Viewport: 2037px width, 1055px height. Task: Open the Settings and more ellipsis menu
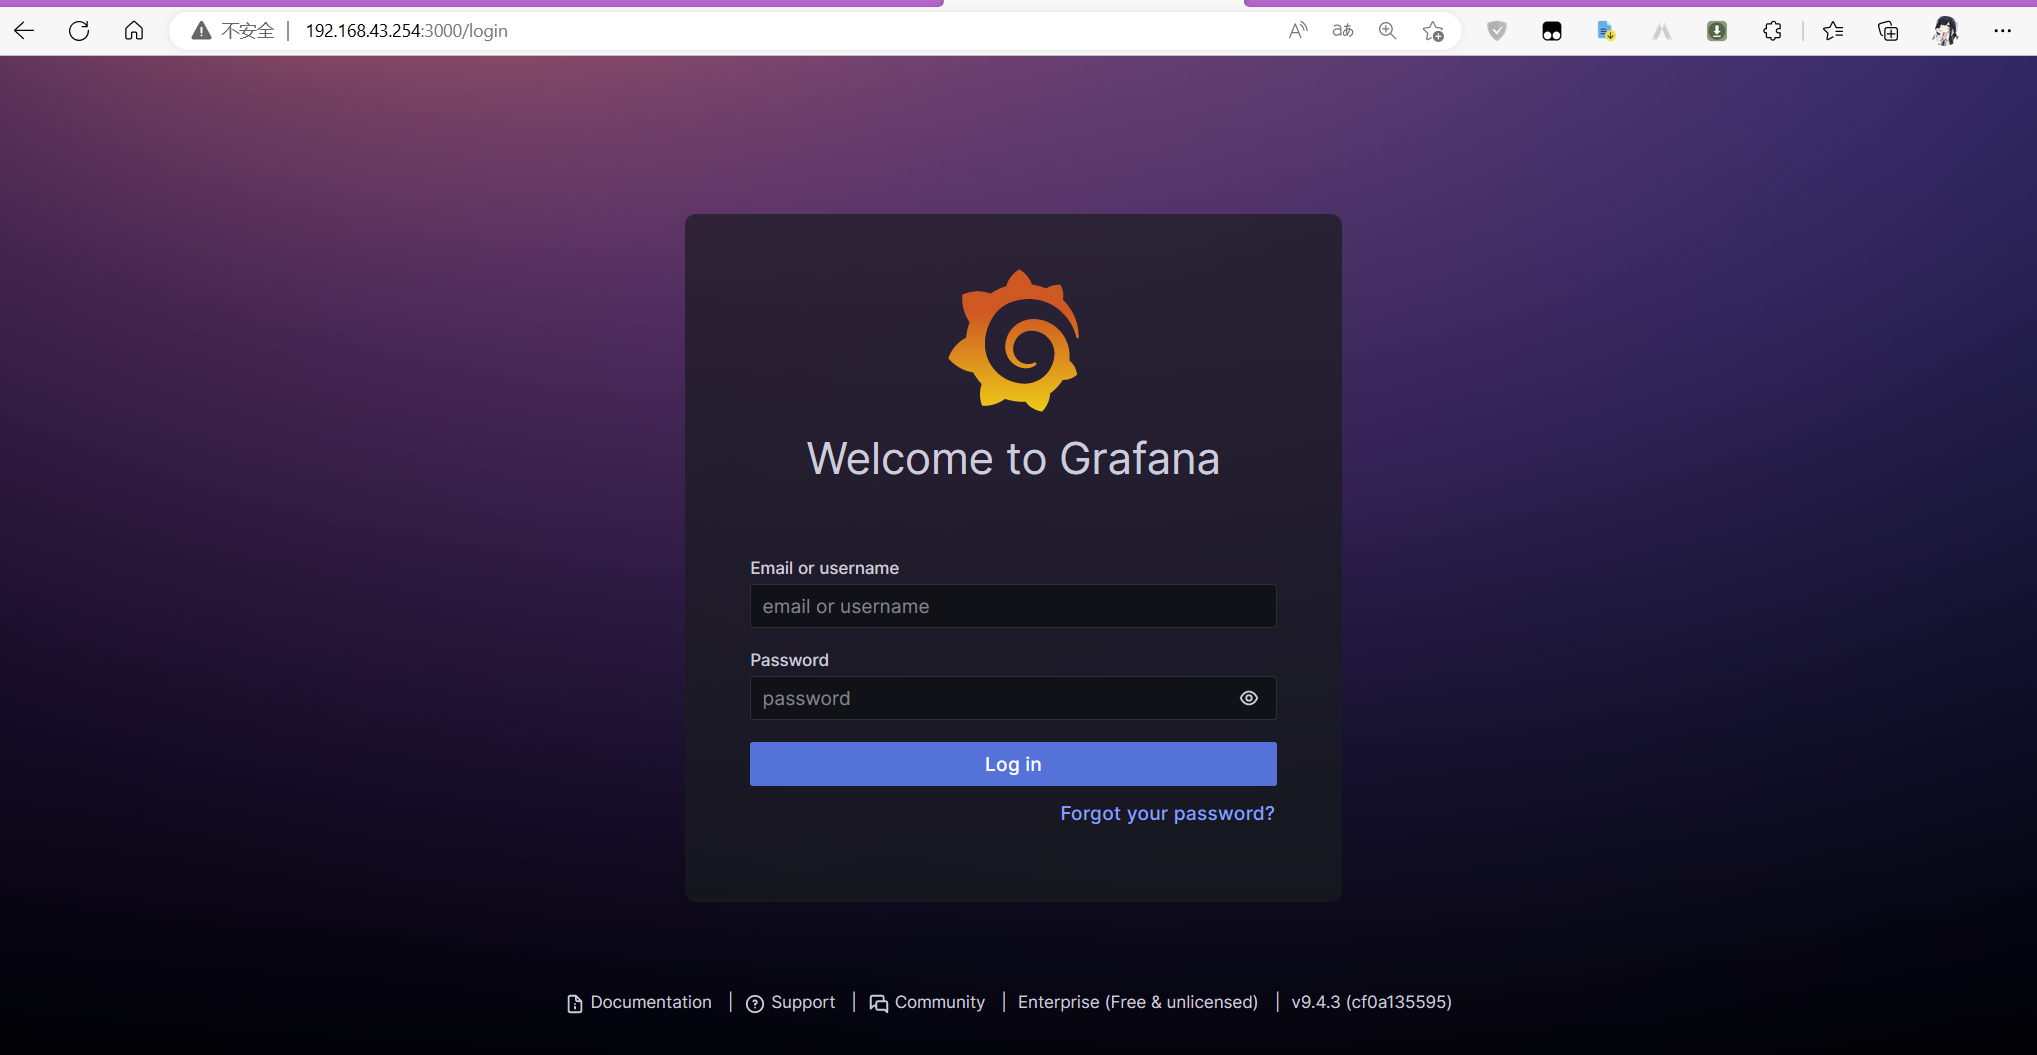click(x=2003, y=31)
